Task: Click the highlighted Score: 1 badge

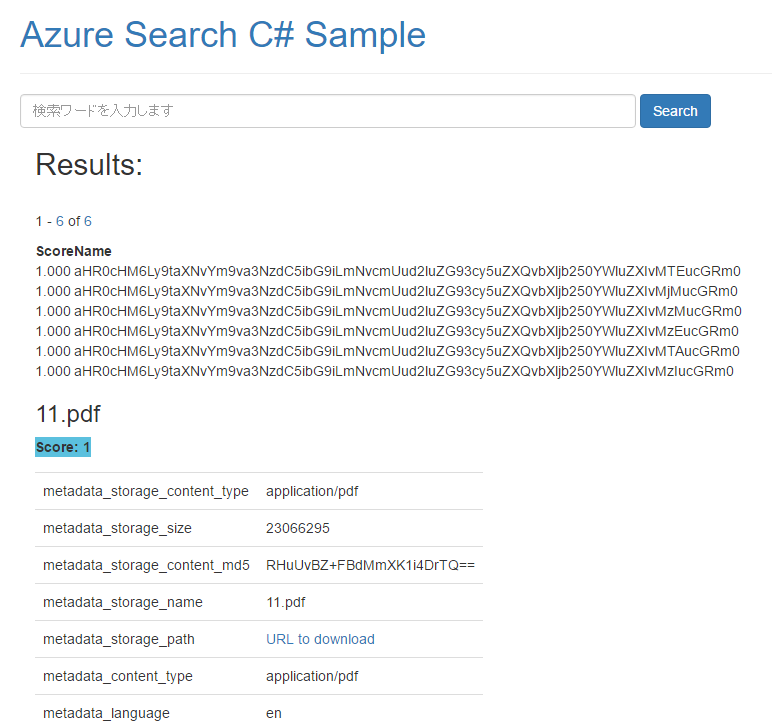Action: click(63, 447)
